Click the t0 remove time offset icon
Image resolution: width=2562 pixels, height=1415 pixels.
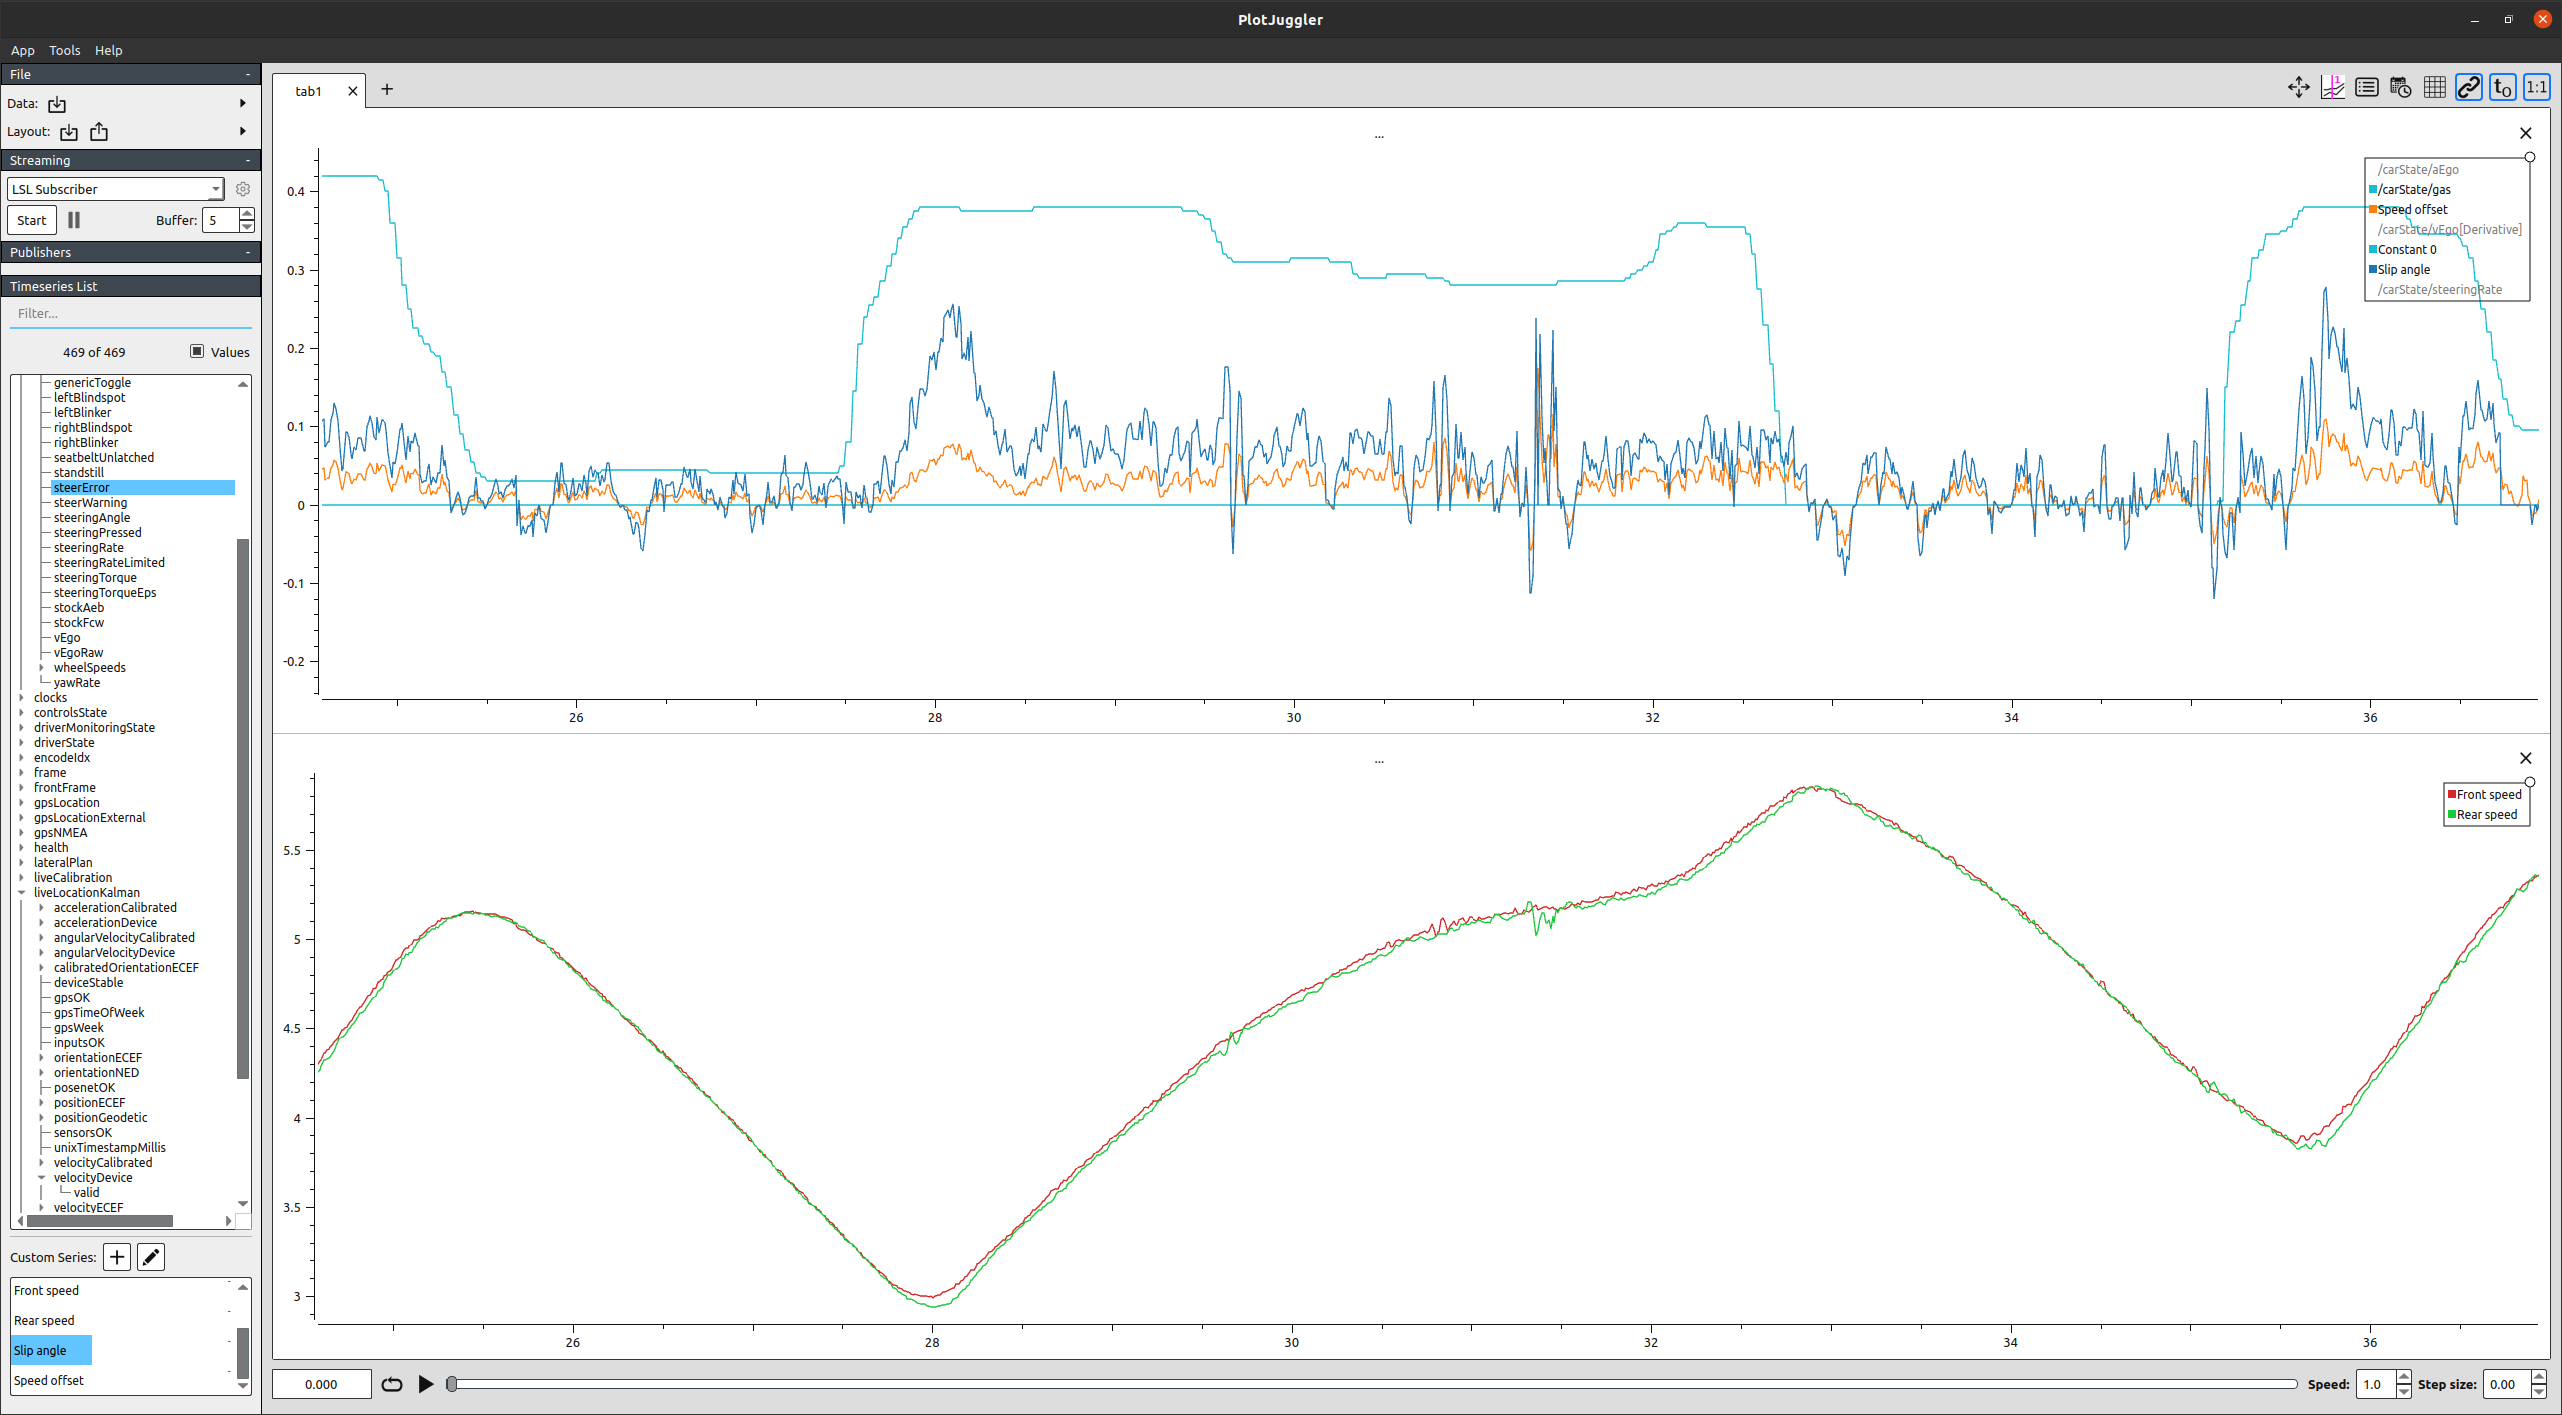pos(2500,87)
